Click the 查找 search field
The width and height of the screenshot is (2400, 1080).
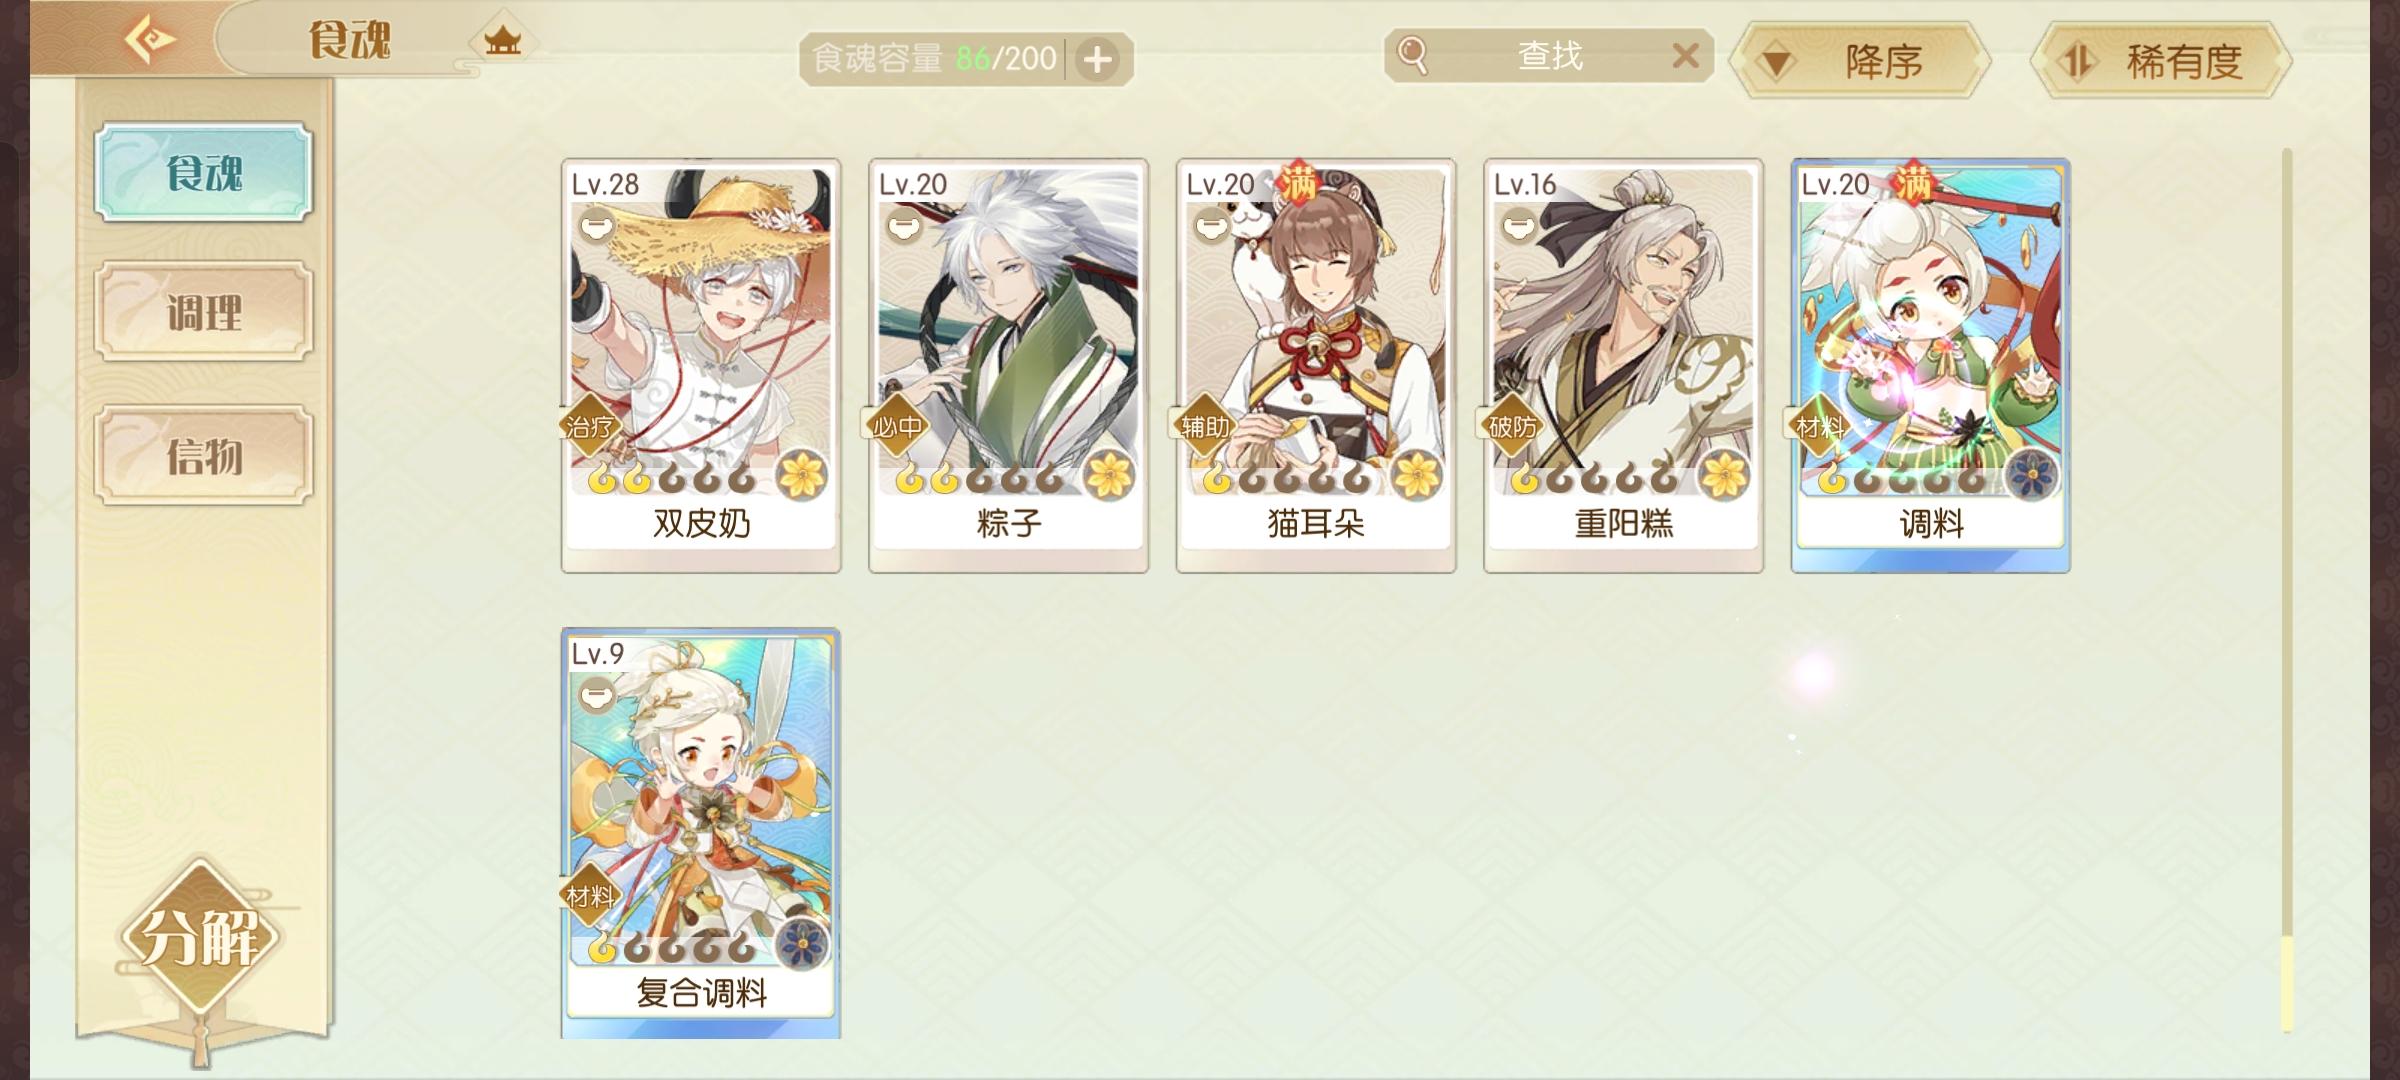1549,56
